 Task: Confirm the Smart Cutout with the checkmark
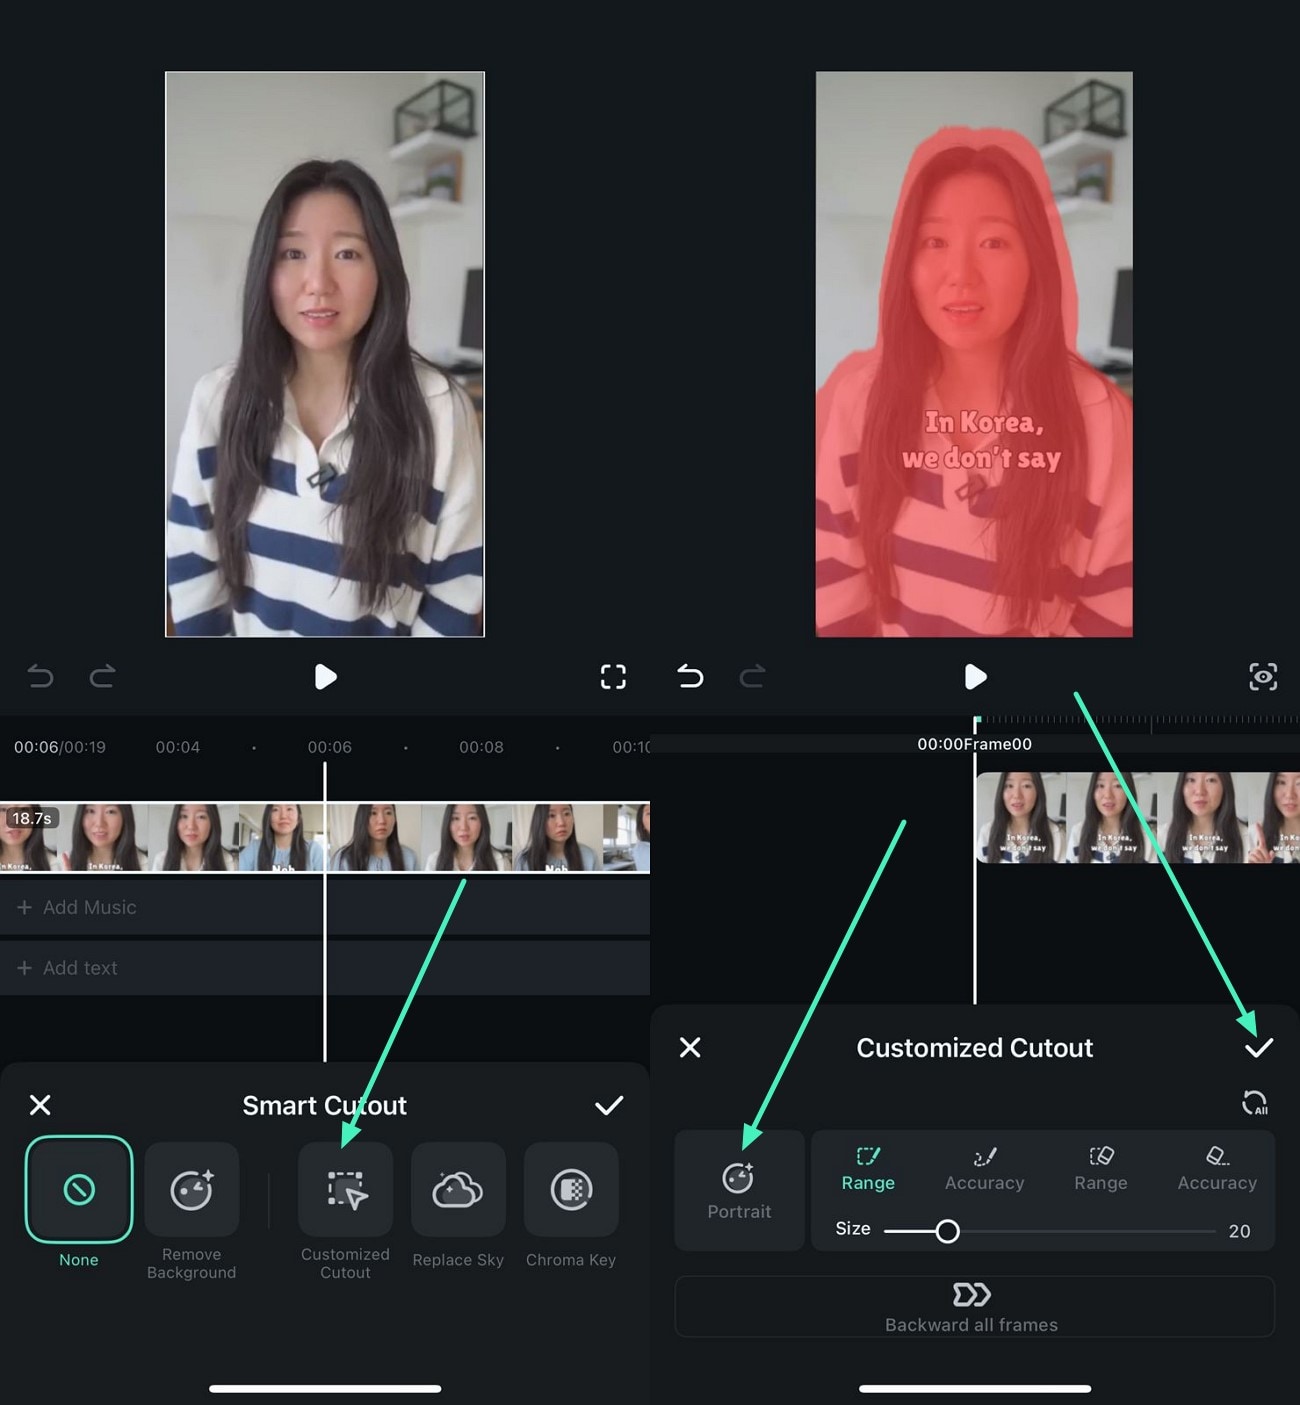609,1105
